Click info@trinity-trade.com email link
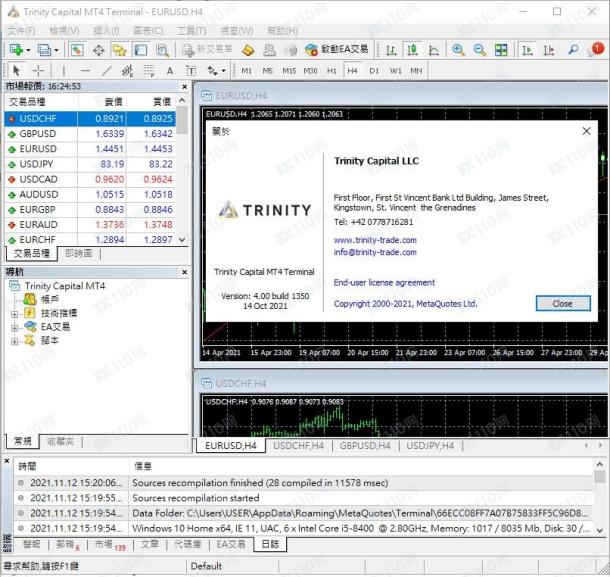The height and width of the screenshot is (577, 610). pyautogui.click(x=375, y=252)
